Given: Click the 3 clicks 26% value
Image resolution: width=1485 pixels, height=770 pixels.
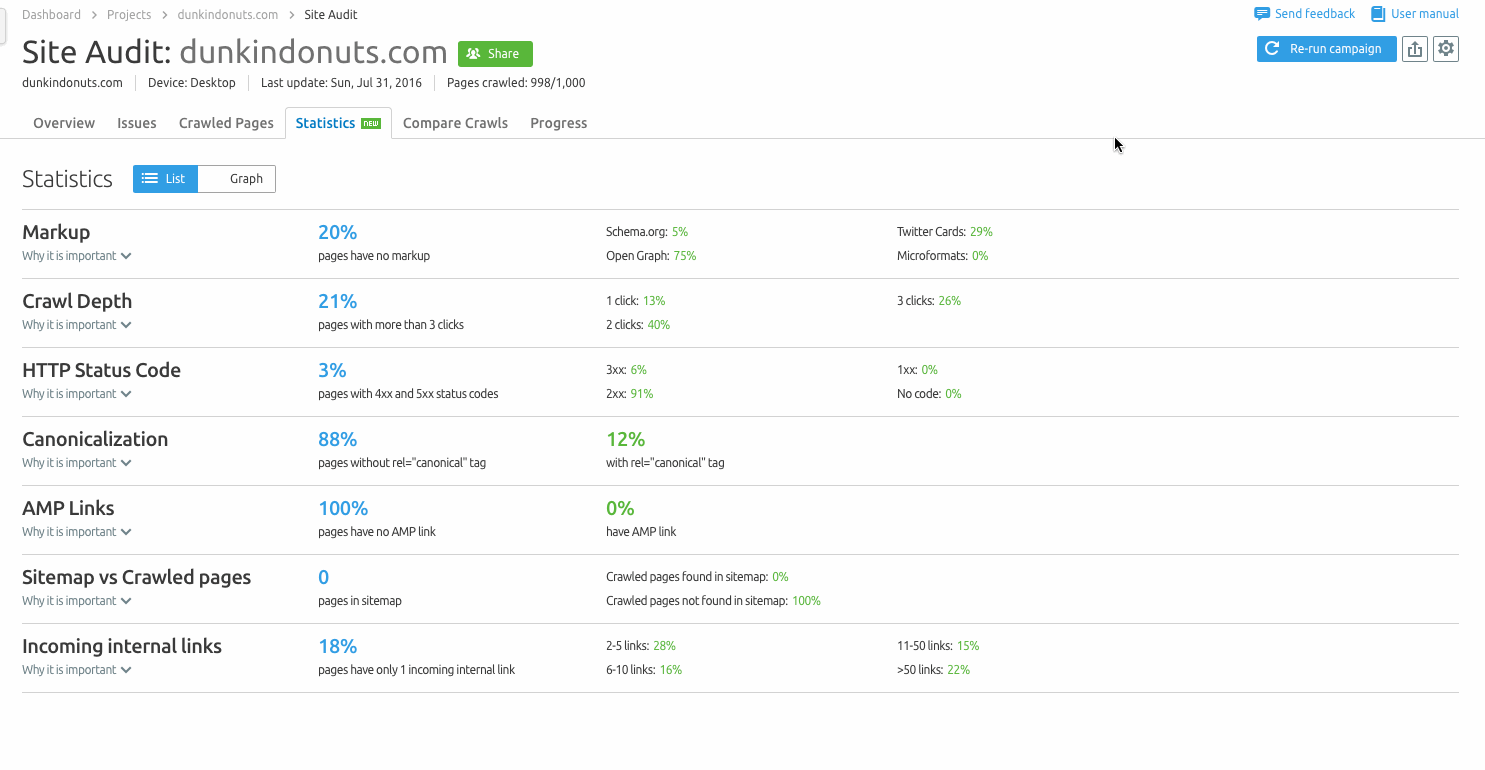Looking at the screenshot, I should pyautogui.click(x=950, y=301).
